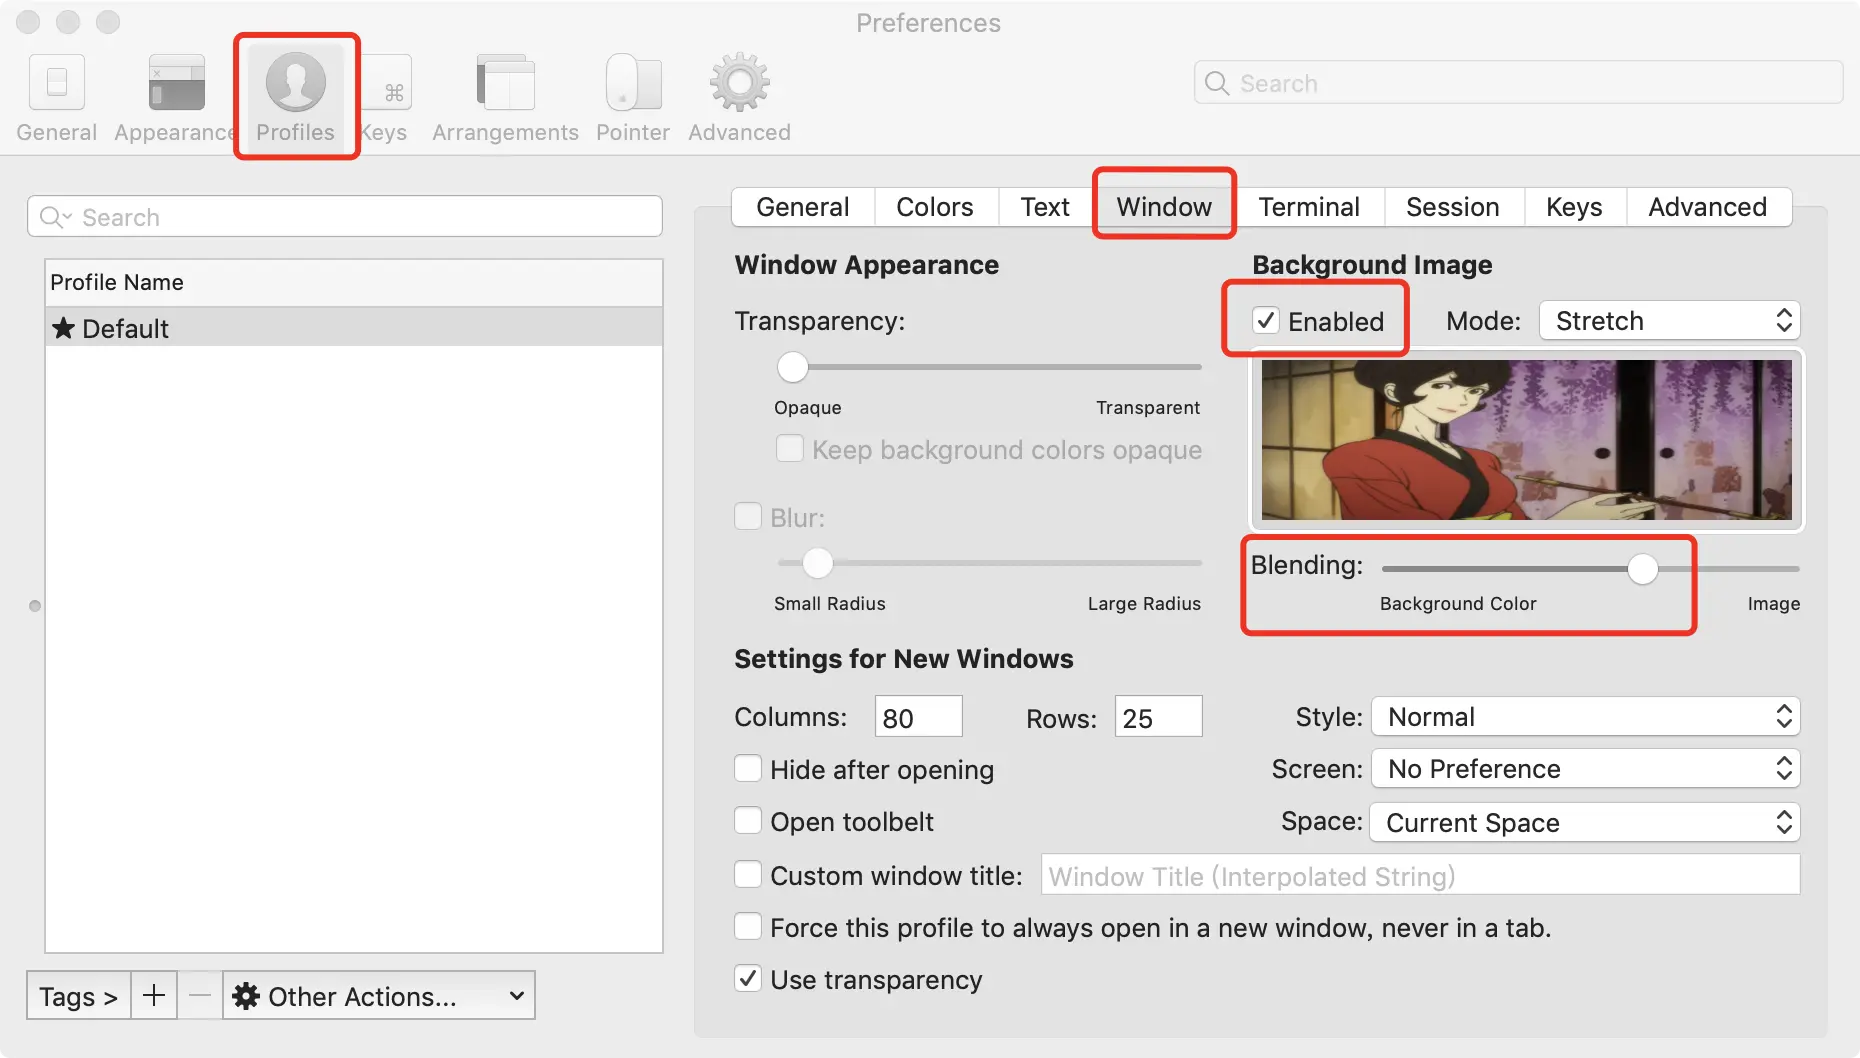Open the Advanced gear preferences icon

(x=739, y=82)
